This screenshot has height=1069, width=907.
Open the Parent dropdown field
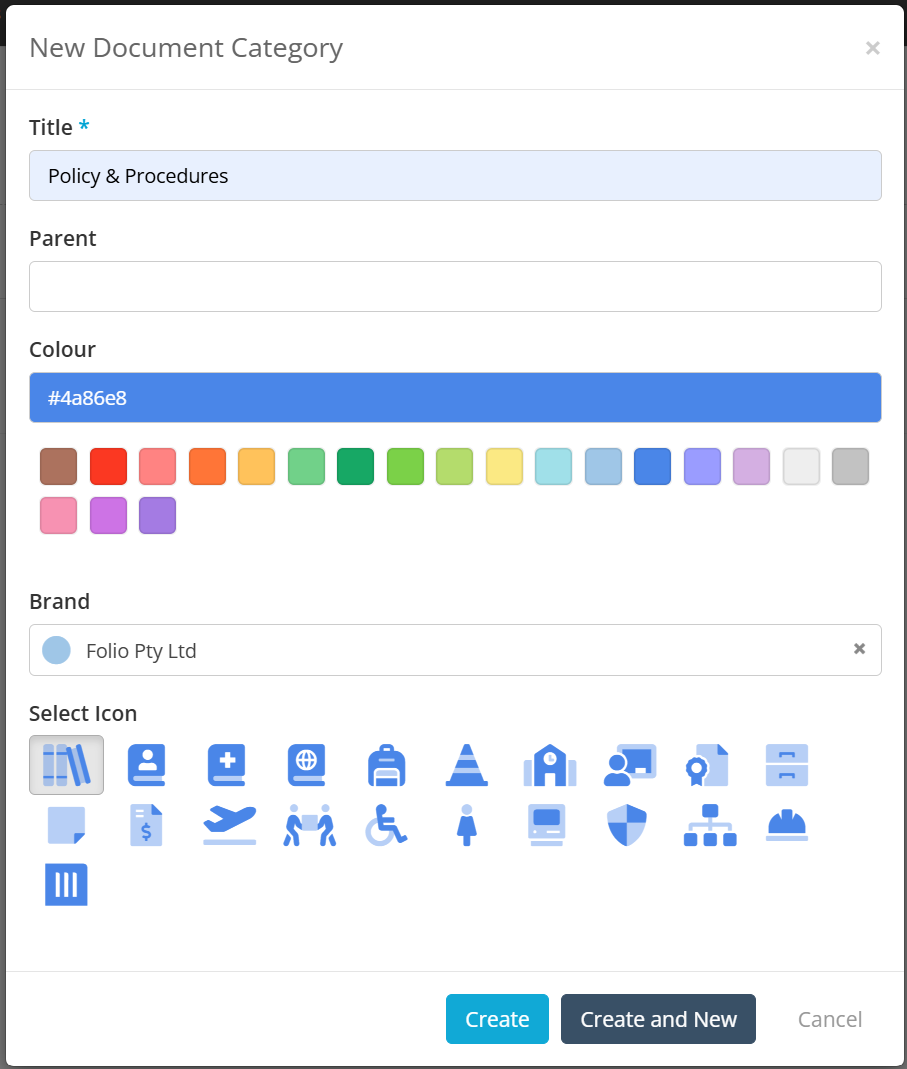coord(455,286)
